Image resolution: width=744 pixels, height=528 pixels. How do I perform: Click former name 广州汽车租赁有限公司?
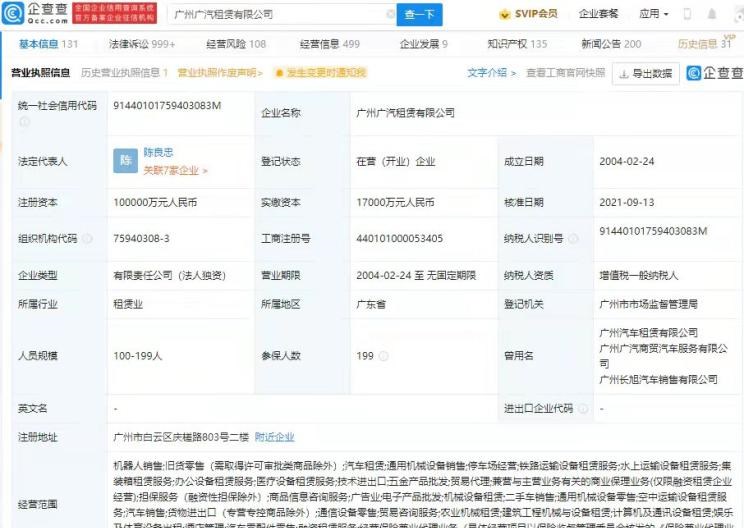[649, 332]
